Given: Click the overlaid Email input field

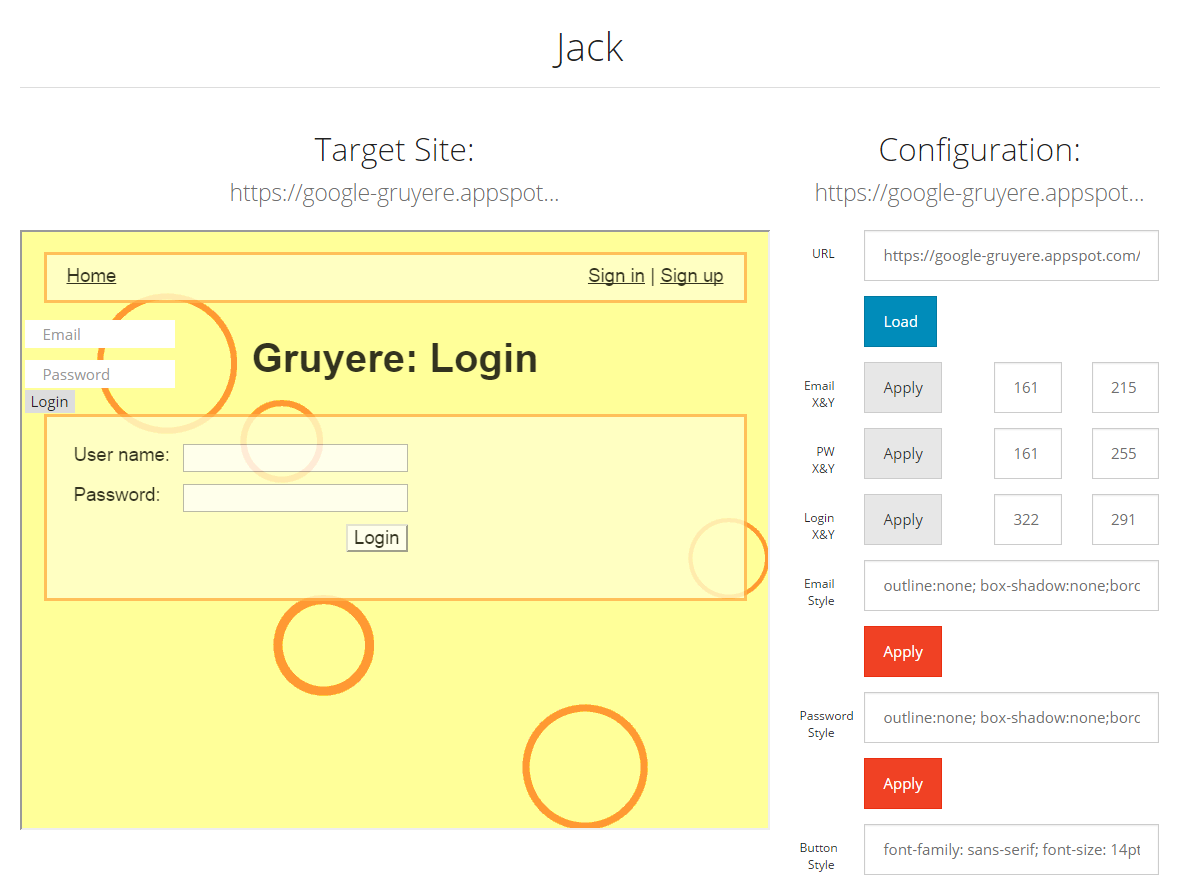Looking at the screenshot, I should (100, 335).
